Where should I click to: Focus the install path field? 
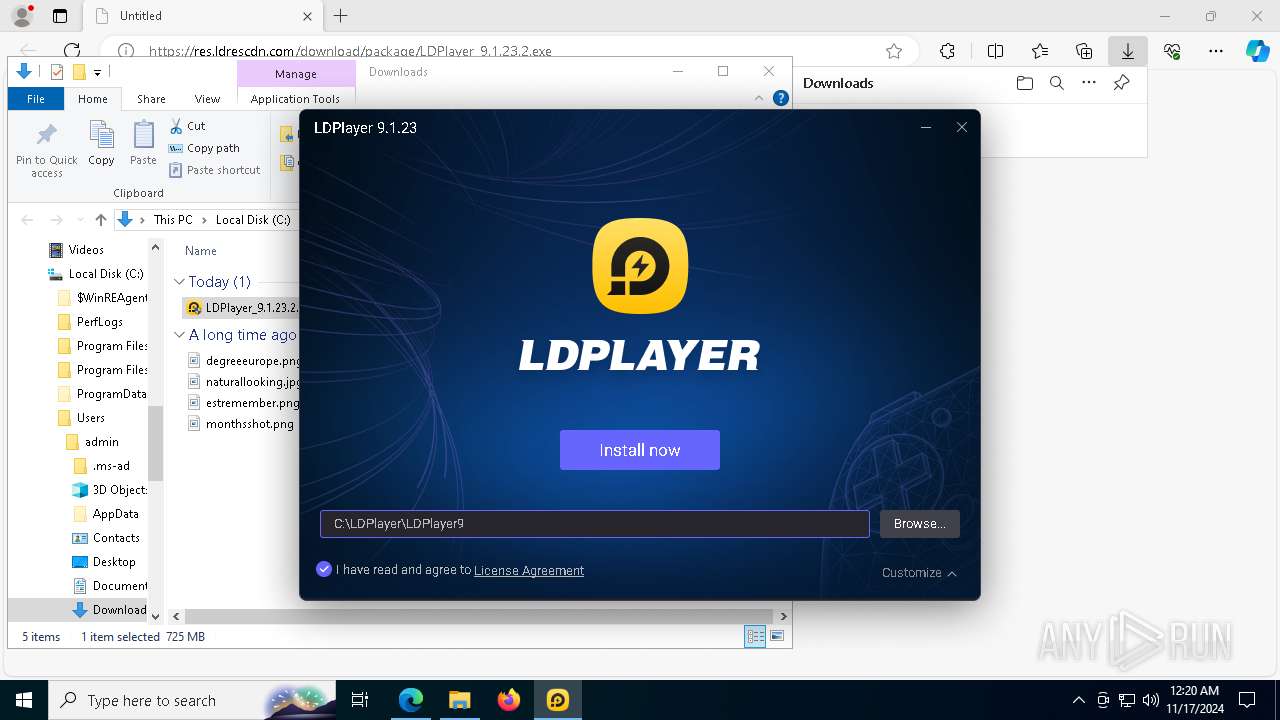594,524
